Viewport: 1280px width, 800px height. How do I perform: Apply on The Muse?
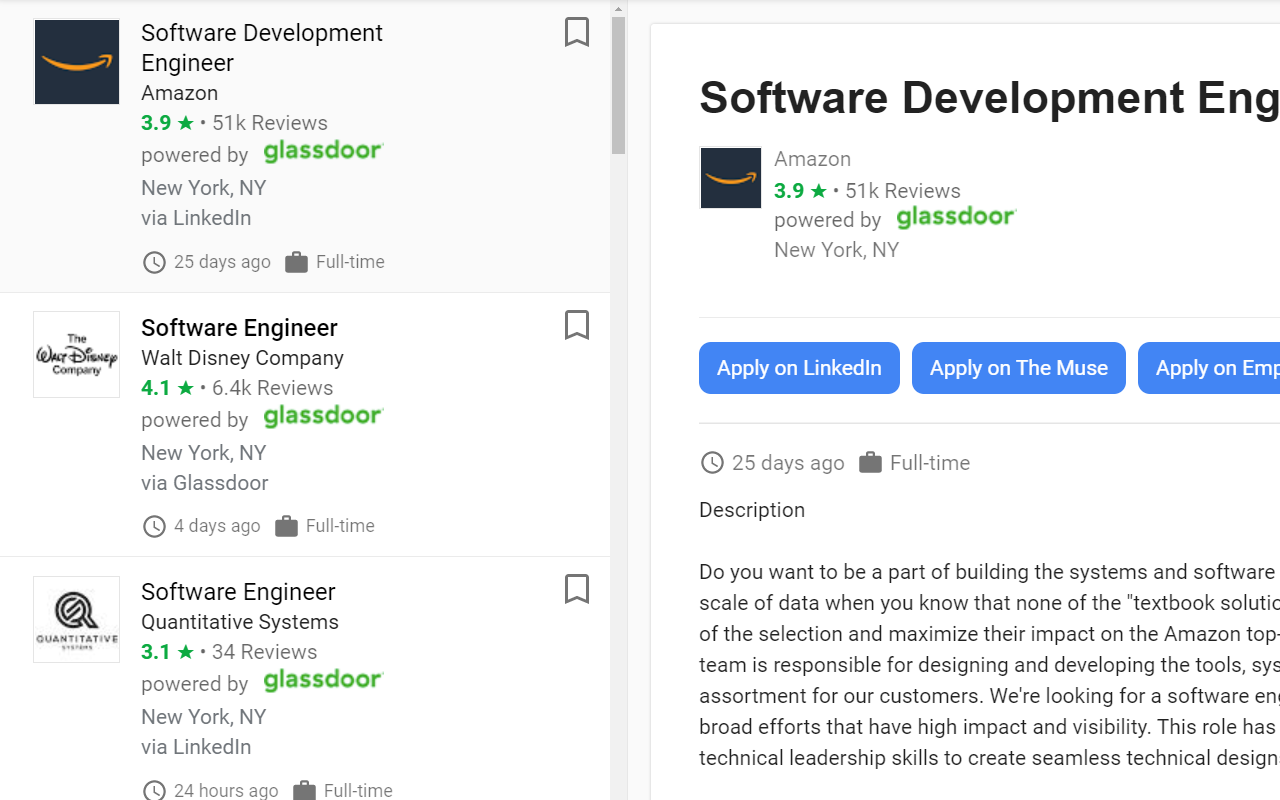pos(1019,368)
